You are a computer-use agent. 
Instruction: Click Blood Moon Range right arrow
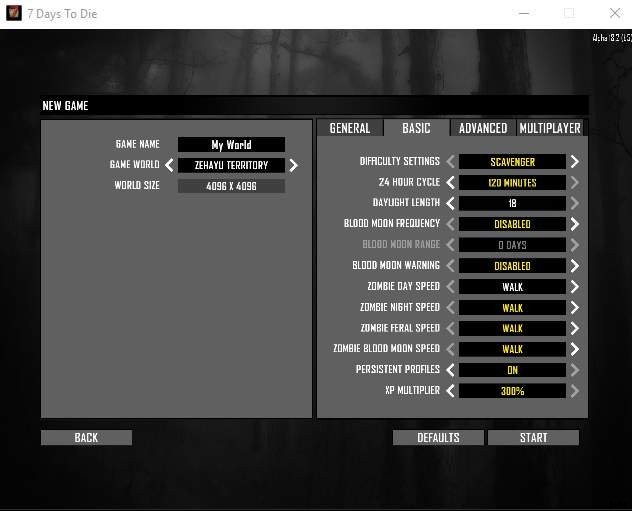[x=575, y=245]
